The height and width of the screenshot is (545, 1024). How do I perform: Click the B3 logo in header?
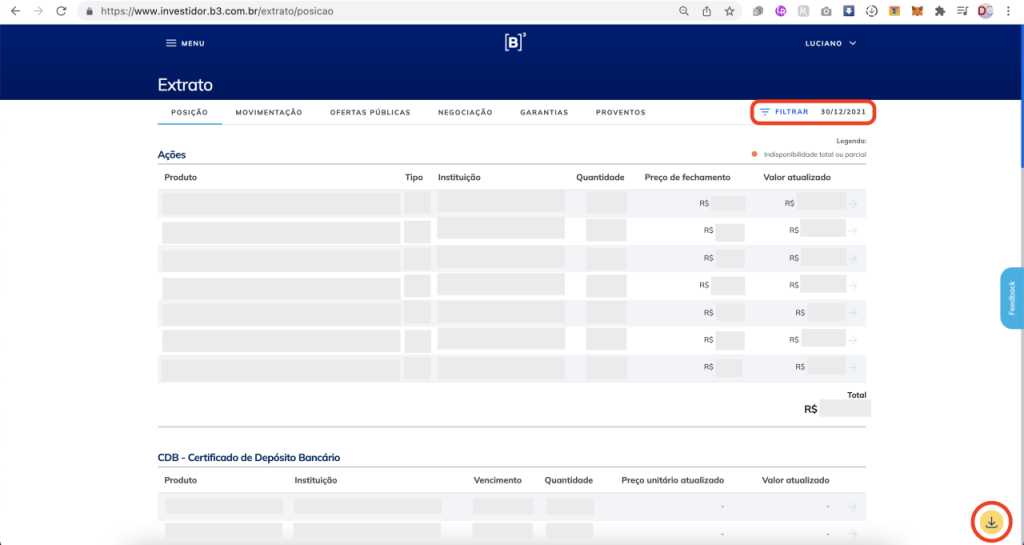[x=515, y=42]
